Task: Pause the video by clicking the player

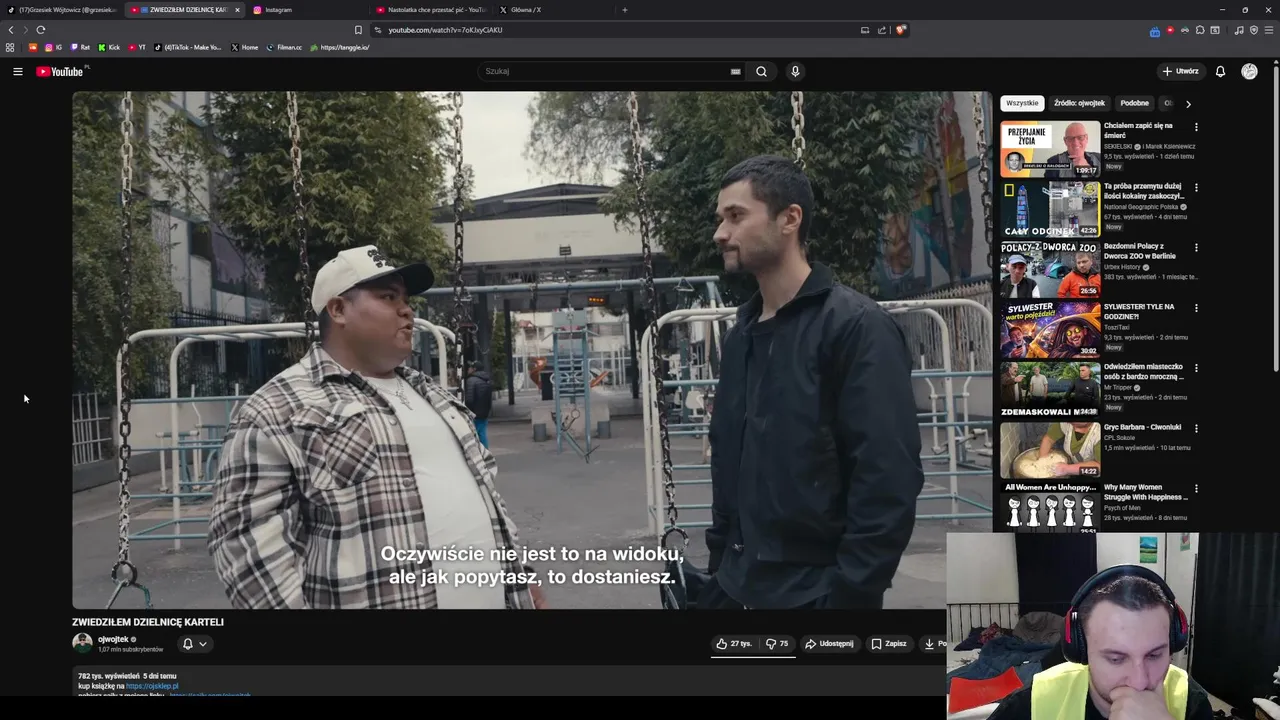Action: pos(532,350)
